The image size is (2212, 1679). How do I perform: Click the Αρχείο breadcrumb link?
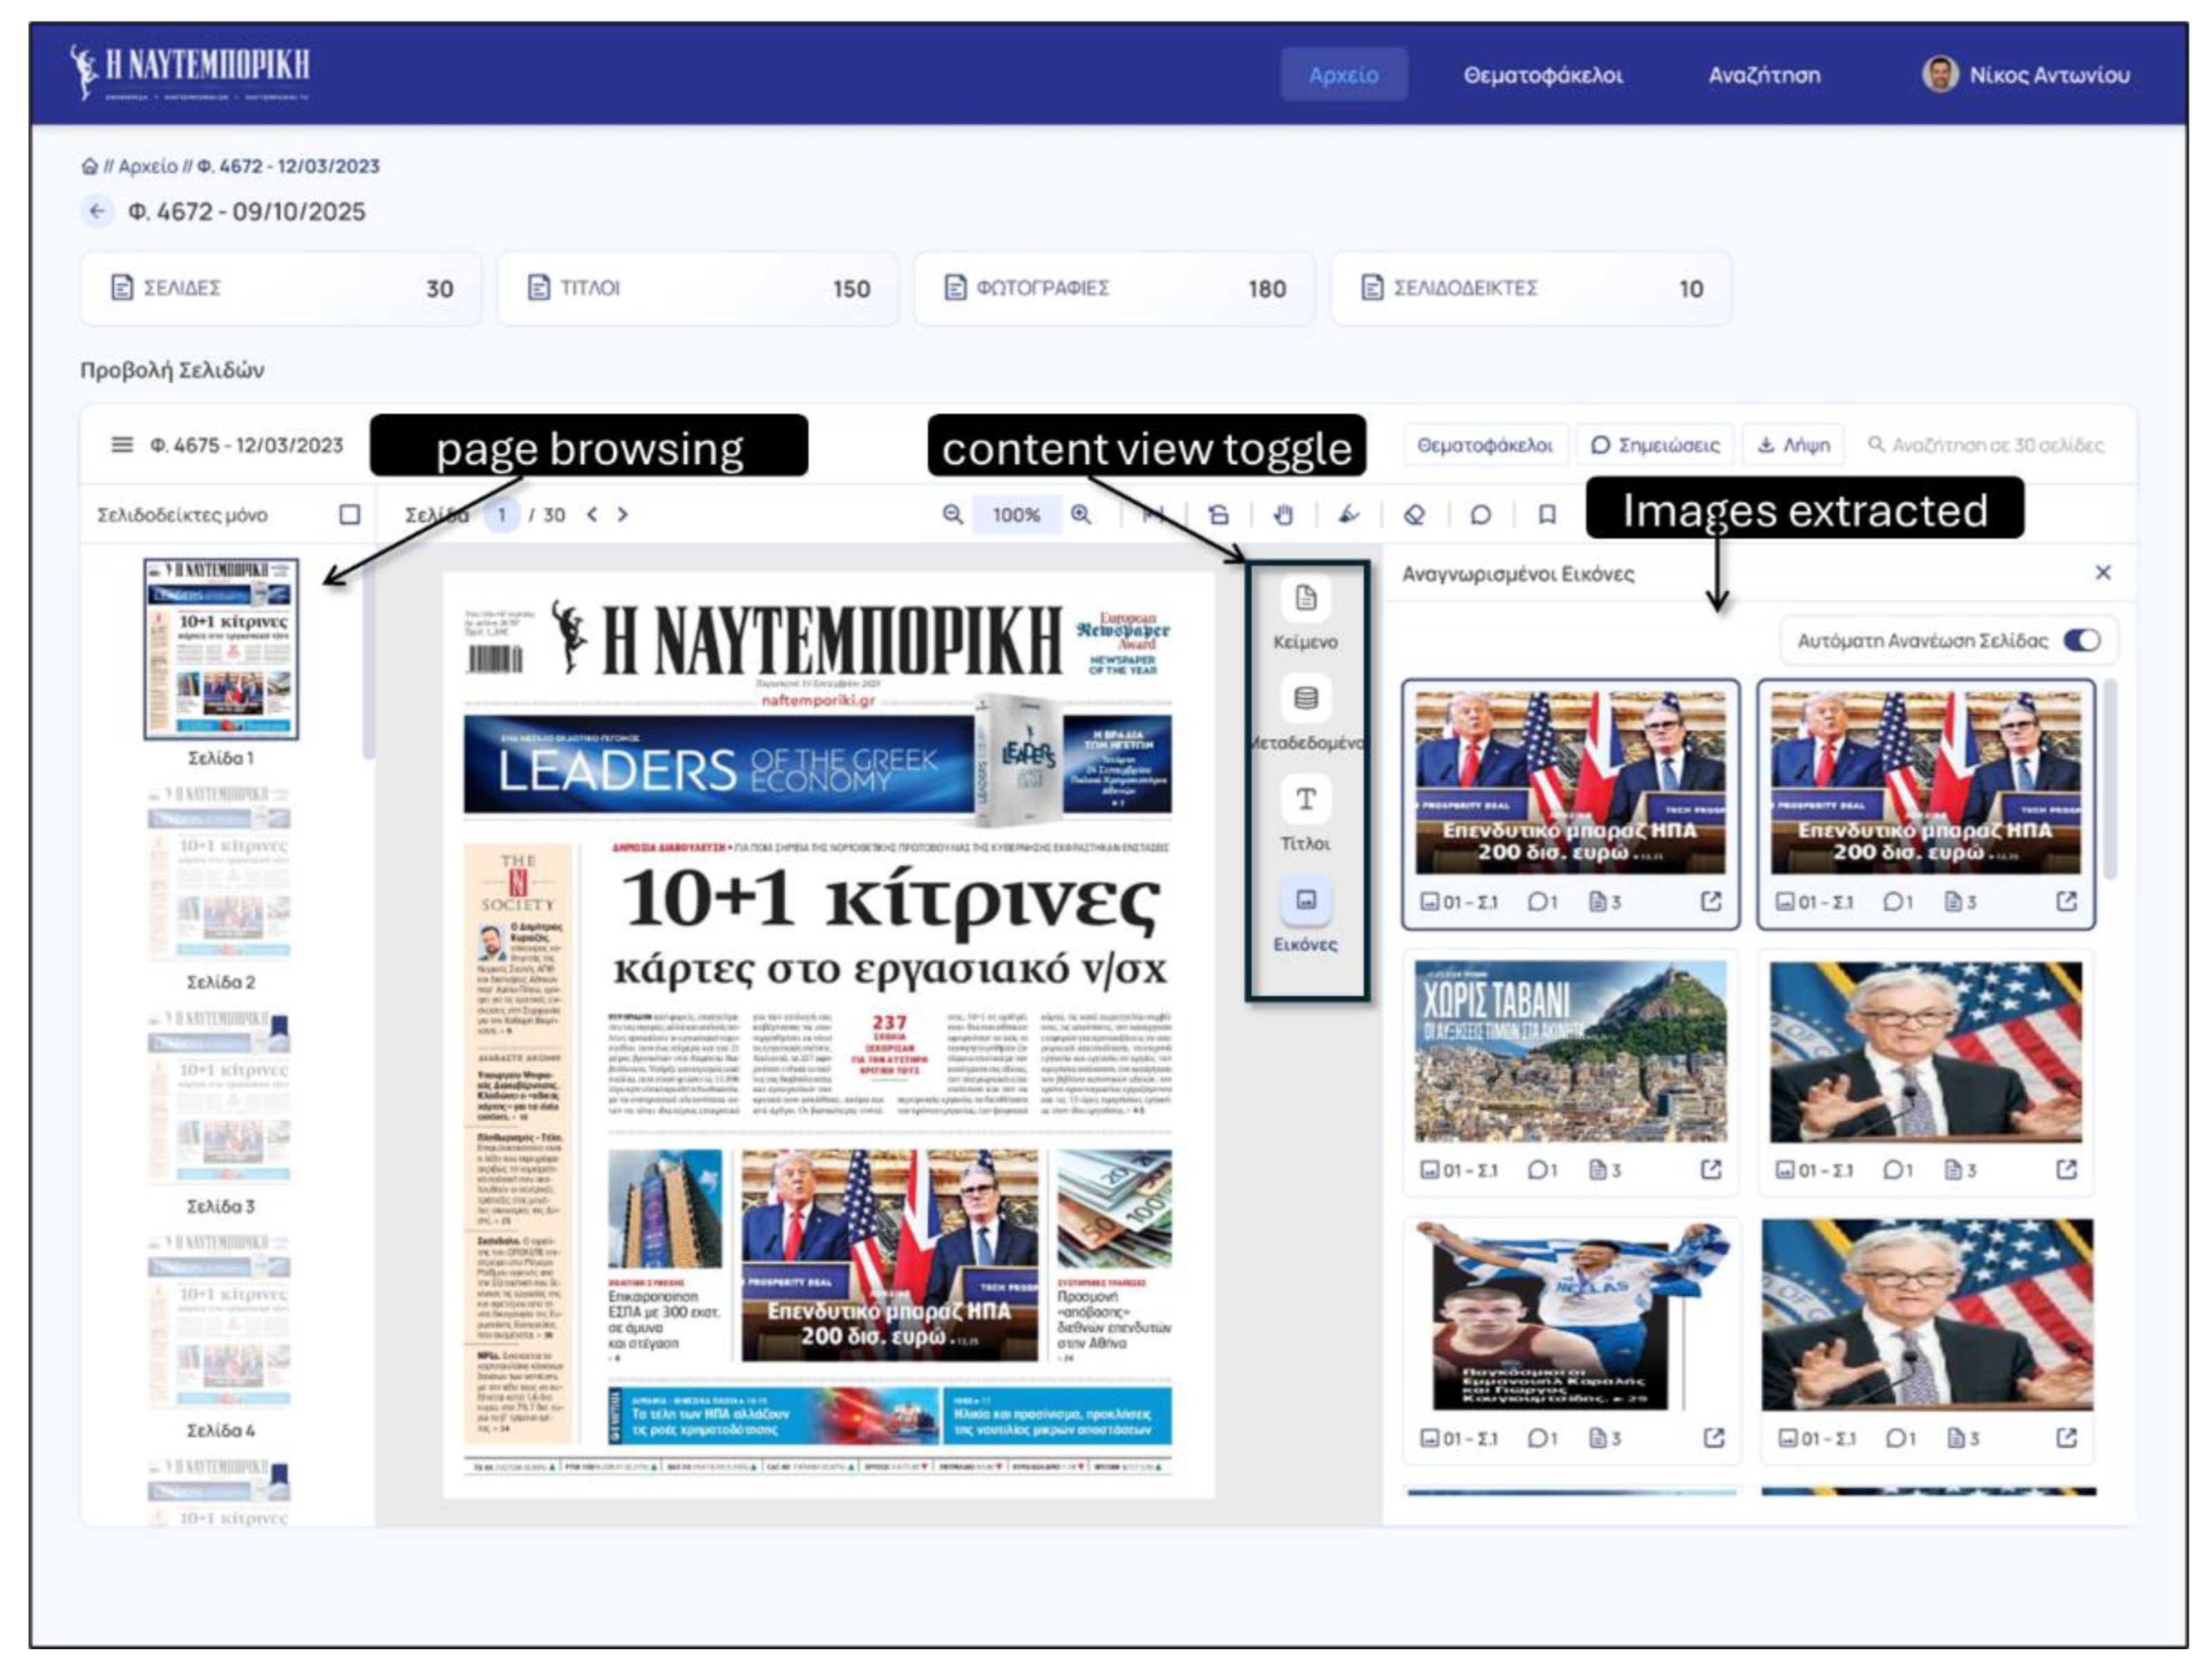point(148,166)
